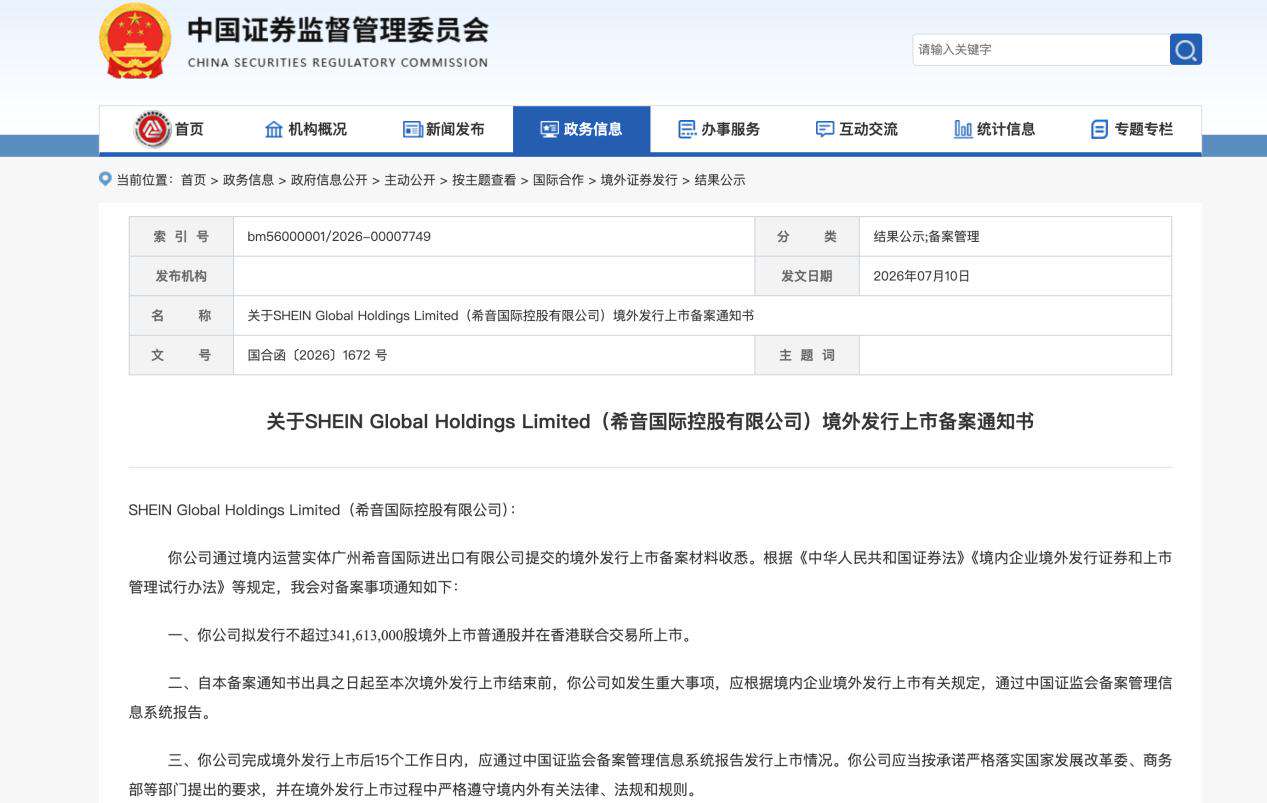
Task: Click the salutation line SHEIN Global Holdings Limited
Action: 322,510
